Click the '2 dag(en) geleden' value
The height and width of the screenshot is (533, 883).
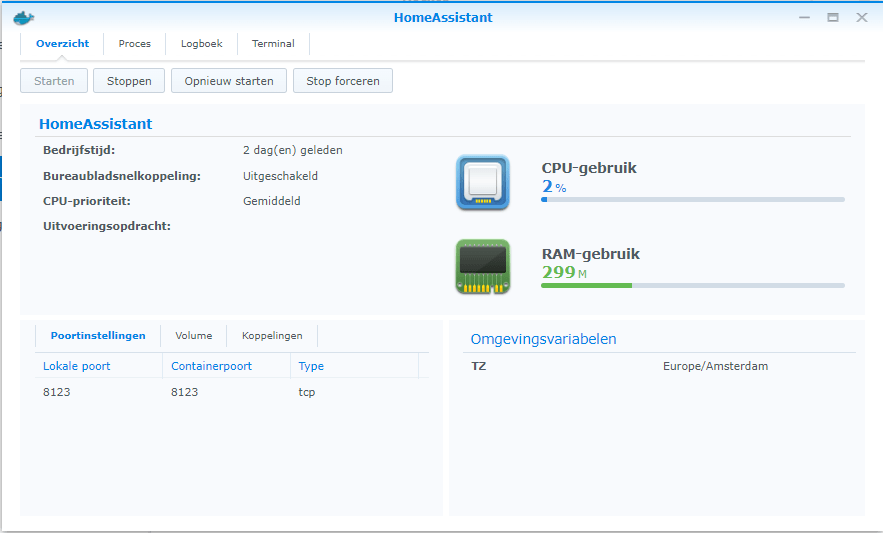click(x=293, y=150)
